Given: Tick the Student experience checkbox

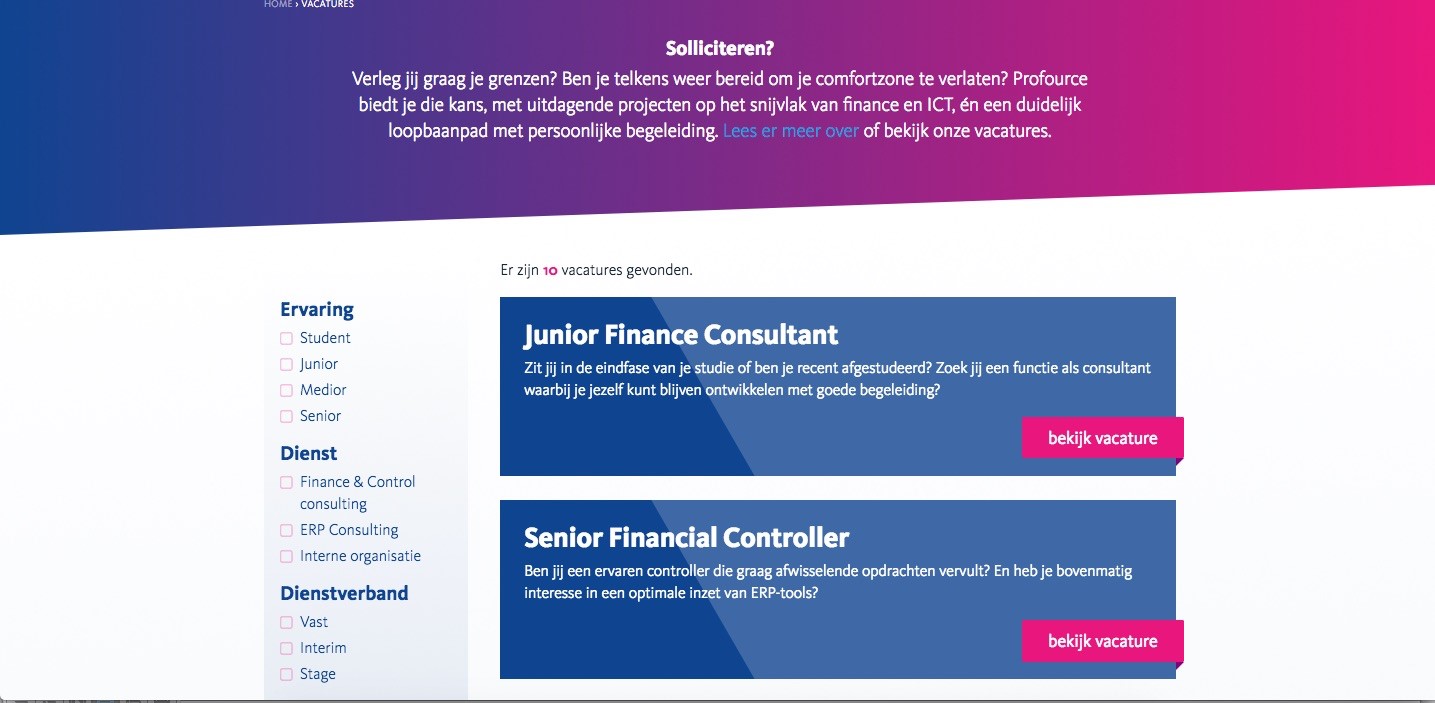Looking at the screenshot, I should tap(286, 339).
